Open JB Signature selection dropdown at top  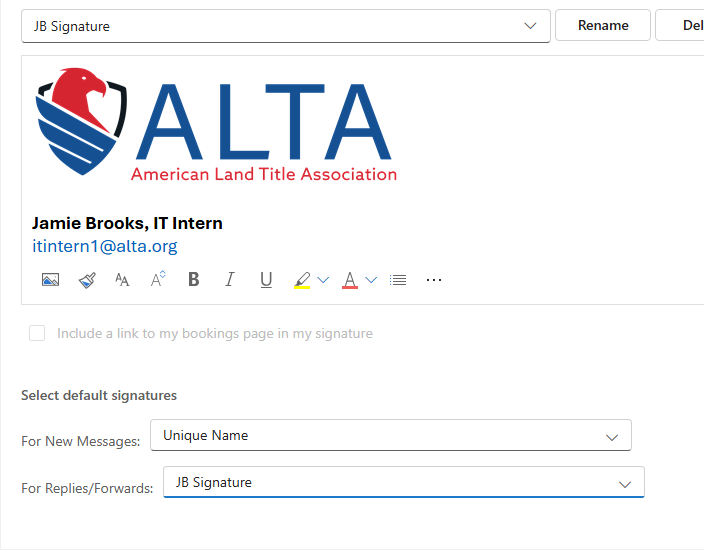click(286, 26)
